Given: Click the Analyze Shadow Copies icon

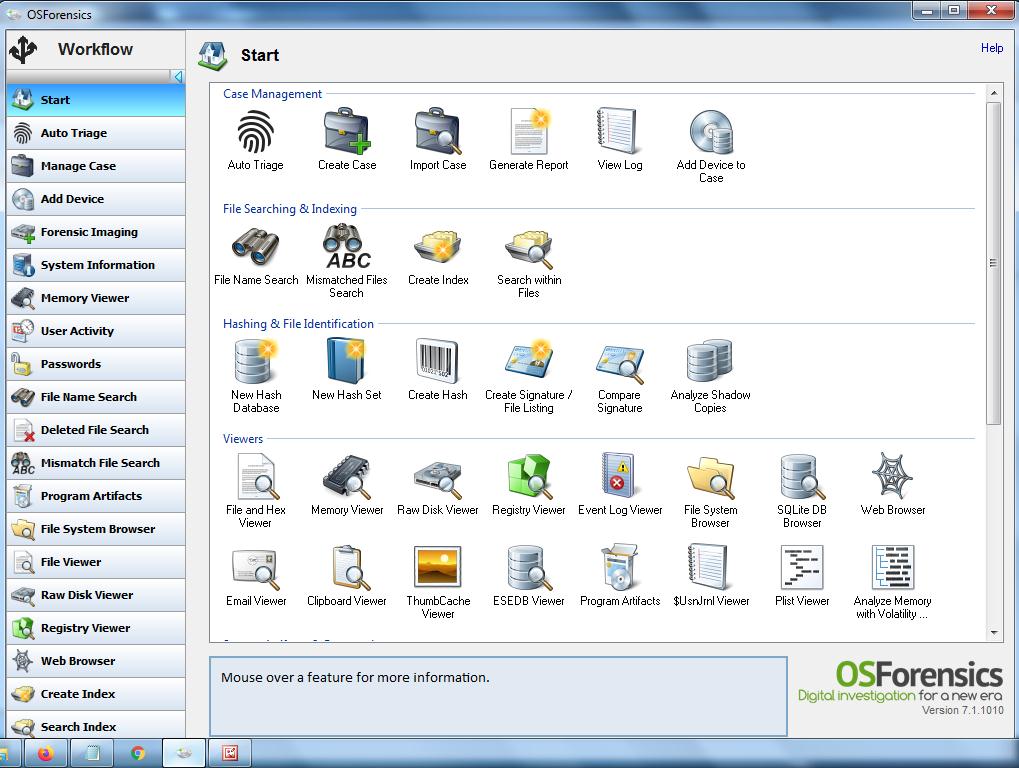Looking at the screenshot, I should point(710,362).
